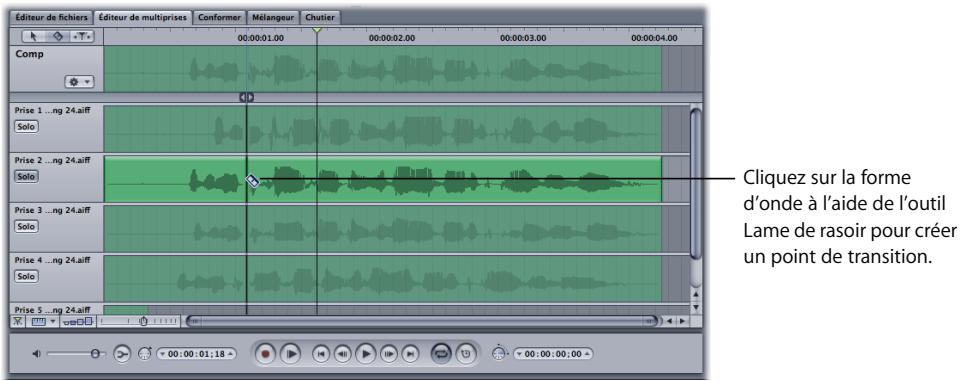Open the time ruler units dropdown
The image size is (967, 381).
42,321
